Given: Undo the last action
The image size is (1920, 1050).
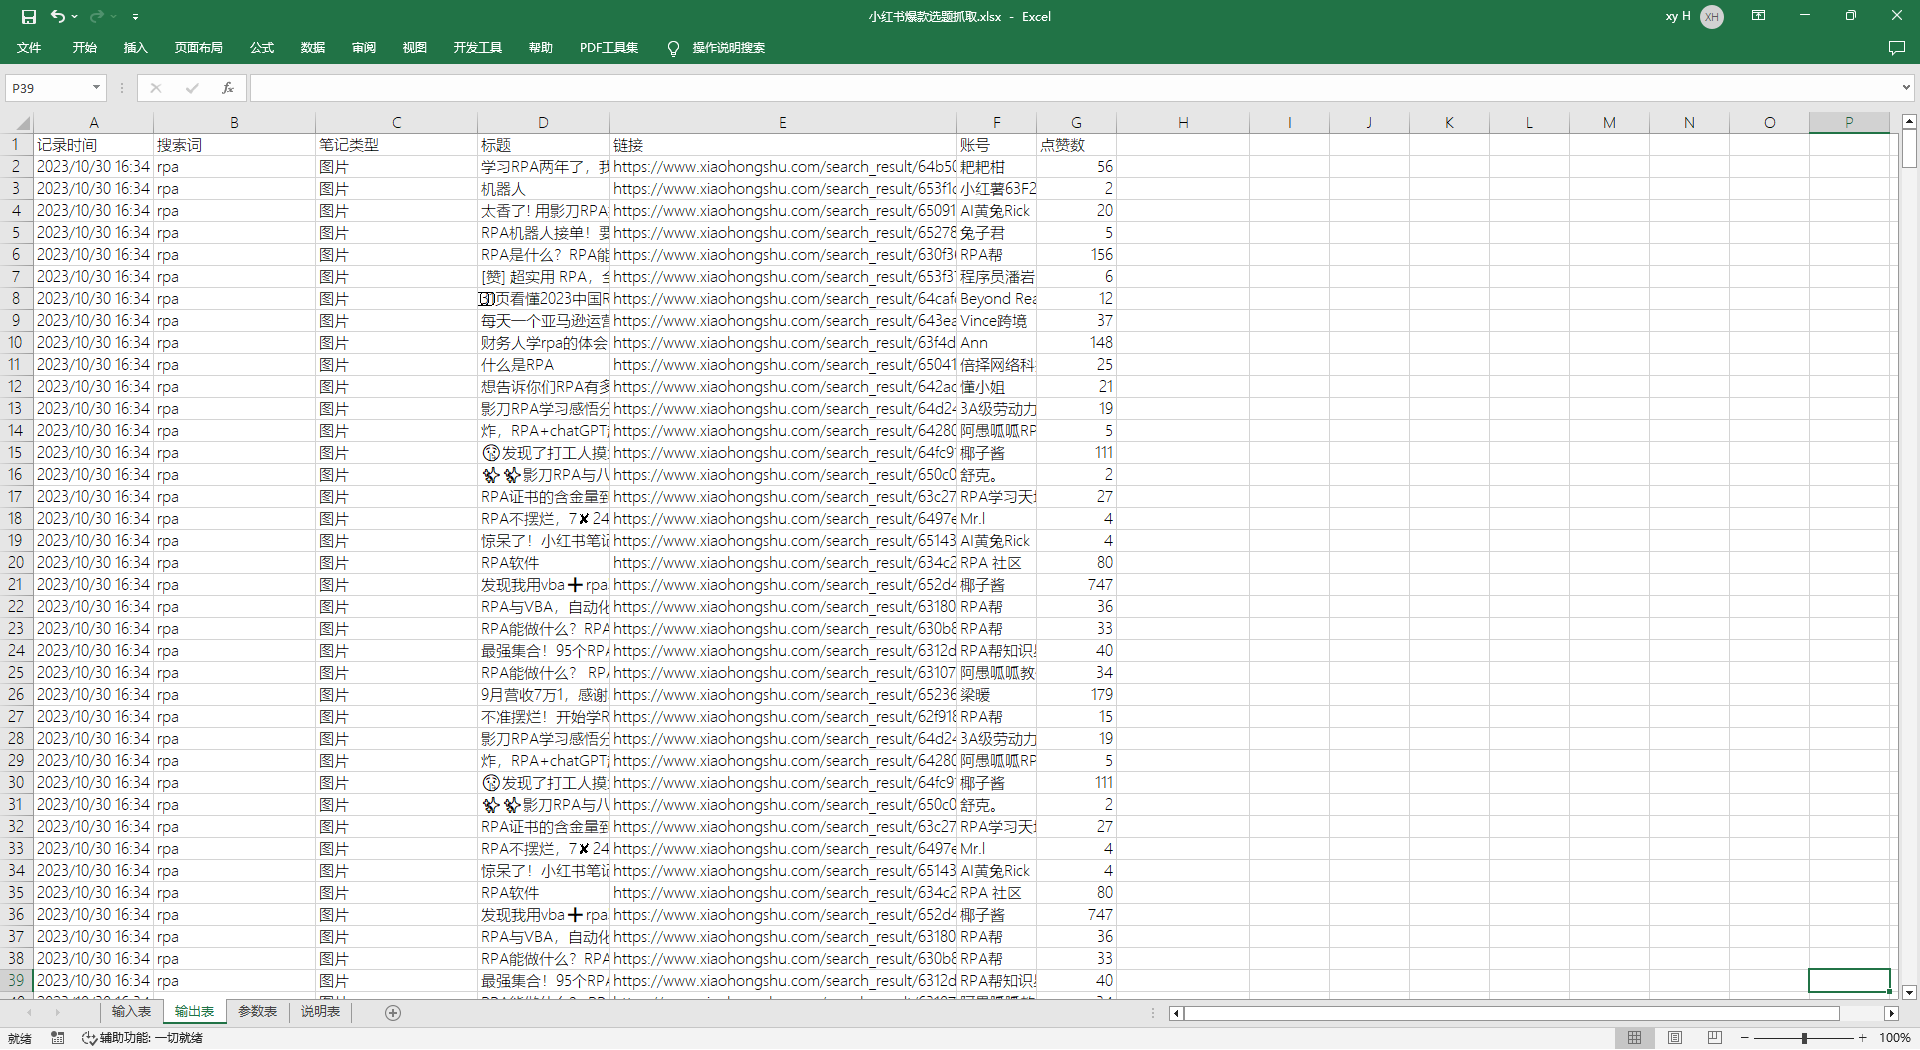Looking at the screenshot, I should coord(58,16).
